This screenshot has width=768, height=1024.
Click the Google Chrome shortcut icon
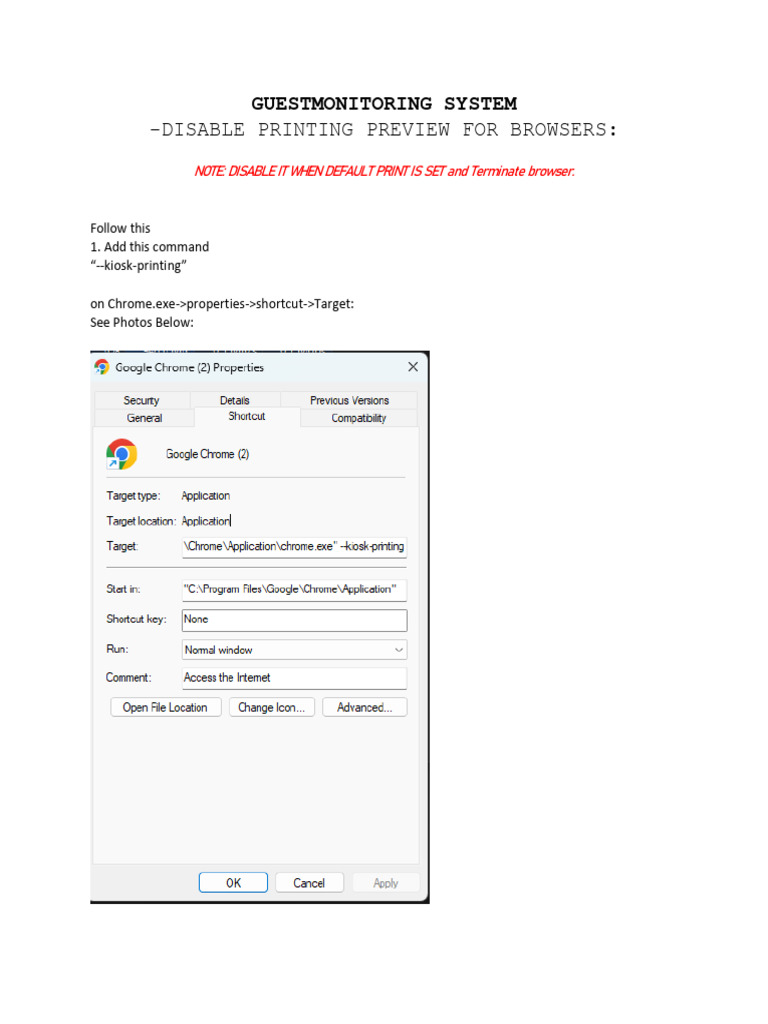(122, 454)
